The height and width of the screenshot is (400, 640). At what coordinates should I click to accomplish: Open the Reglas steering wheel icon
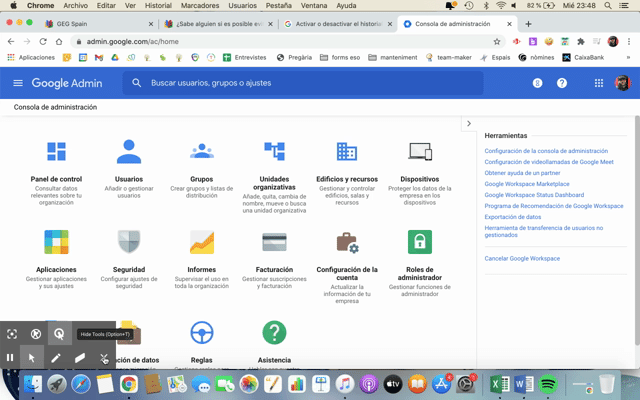click(x=202, y=333)
